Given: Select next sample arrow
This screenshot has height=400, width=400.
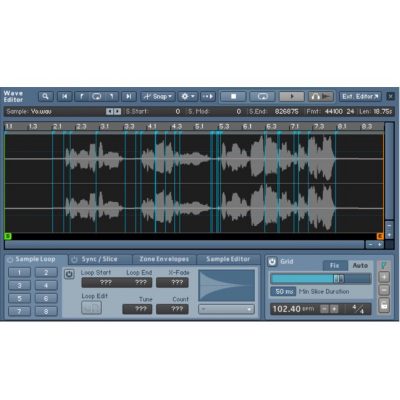Looking at the screenshot, I should coord(117,112).
